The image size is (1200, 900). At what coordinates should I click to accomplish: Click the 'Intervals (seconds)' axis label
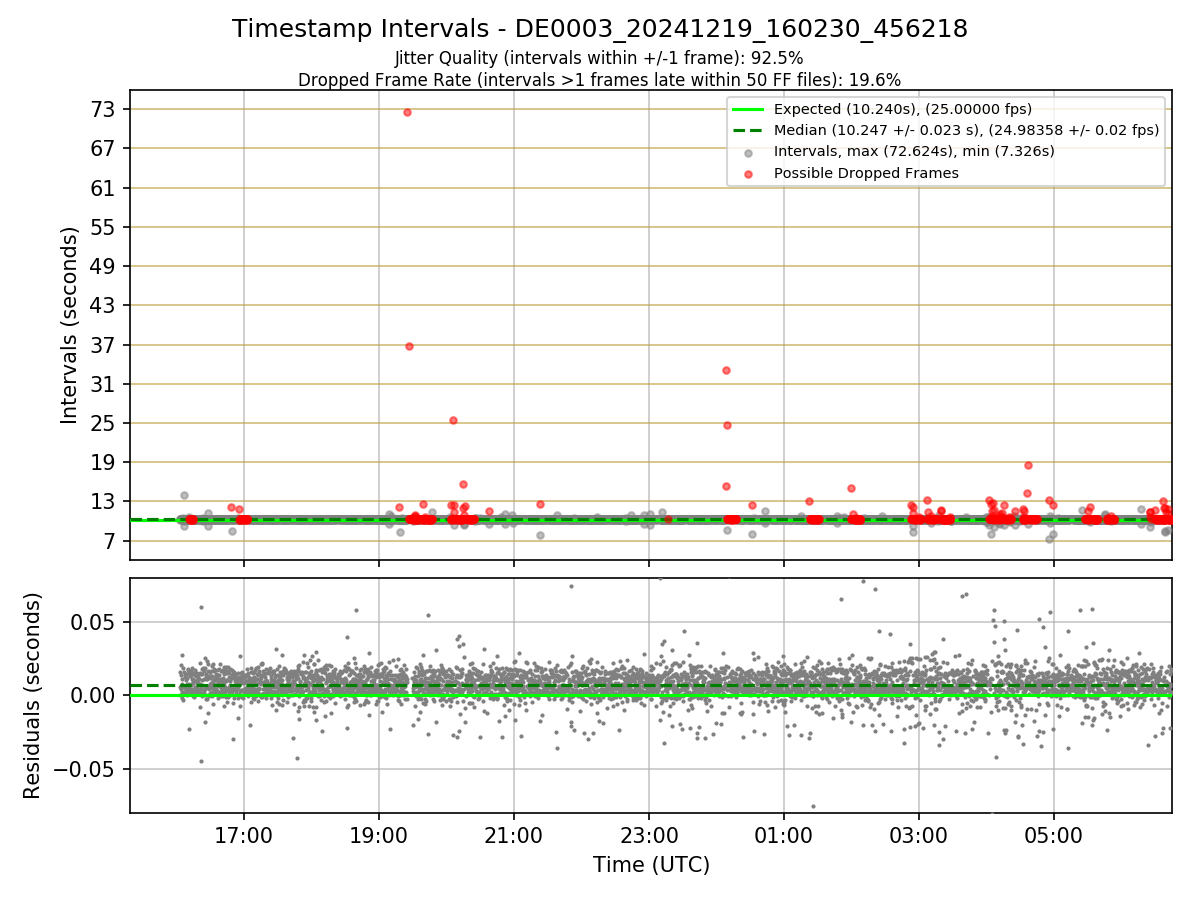(69, 325)
